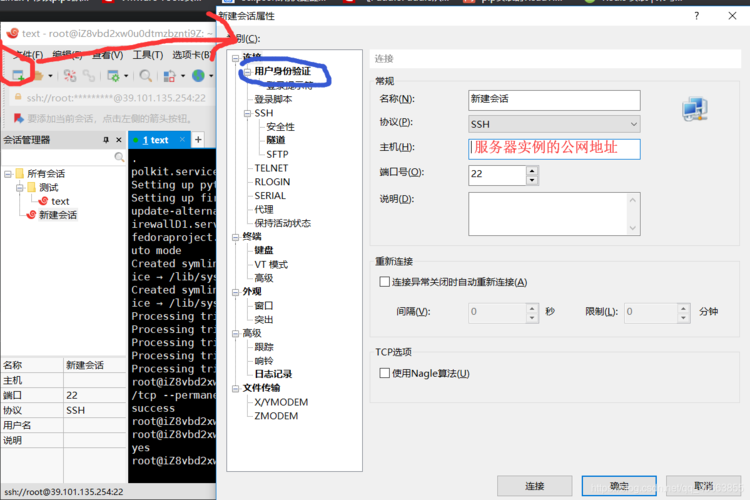Screen dimensions: 750x500
Task: Select 登录脚本 in the category tree
Action: coord(273,100)
